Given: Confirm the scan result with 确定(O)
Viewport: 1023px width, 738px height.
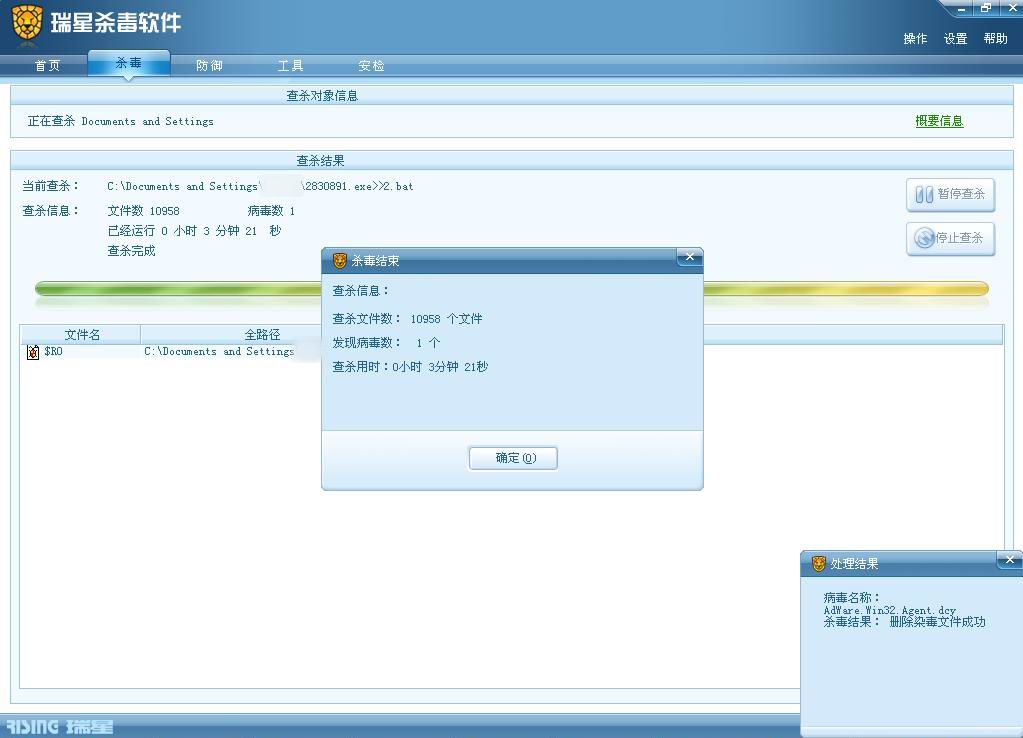Looking at the screenshot, I should point(513,458).
